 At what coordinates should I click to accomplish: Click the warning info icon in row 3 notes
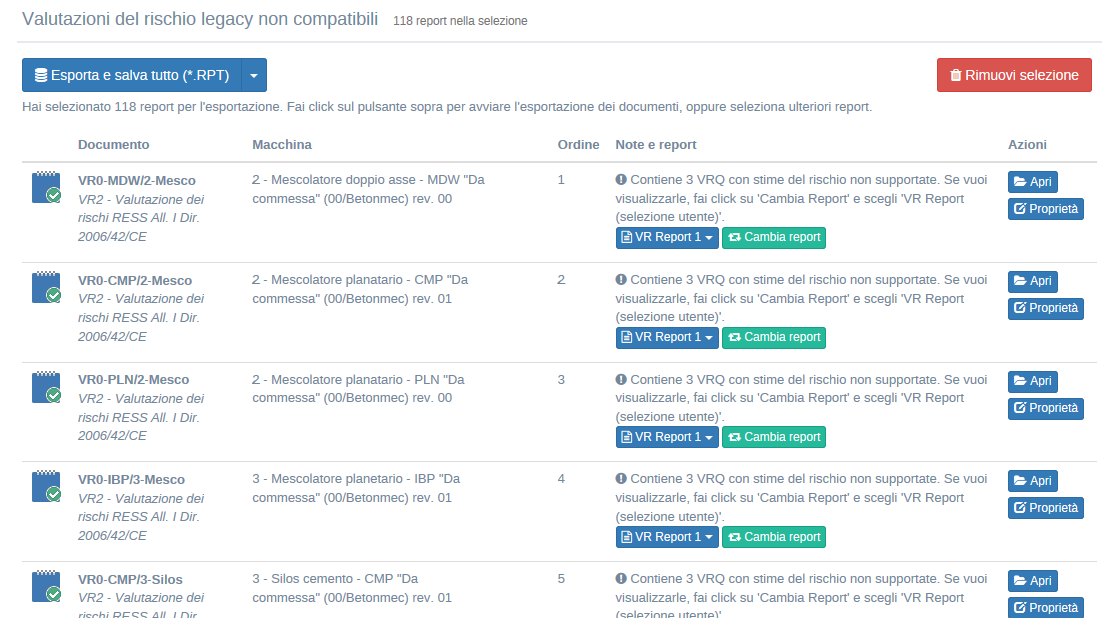pos(621,380)
